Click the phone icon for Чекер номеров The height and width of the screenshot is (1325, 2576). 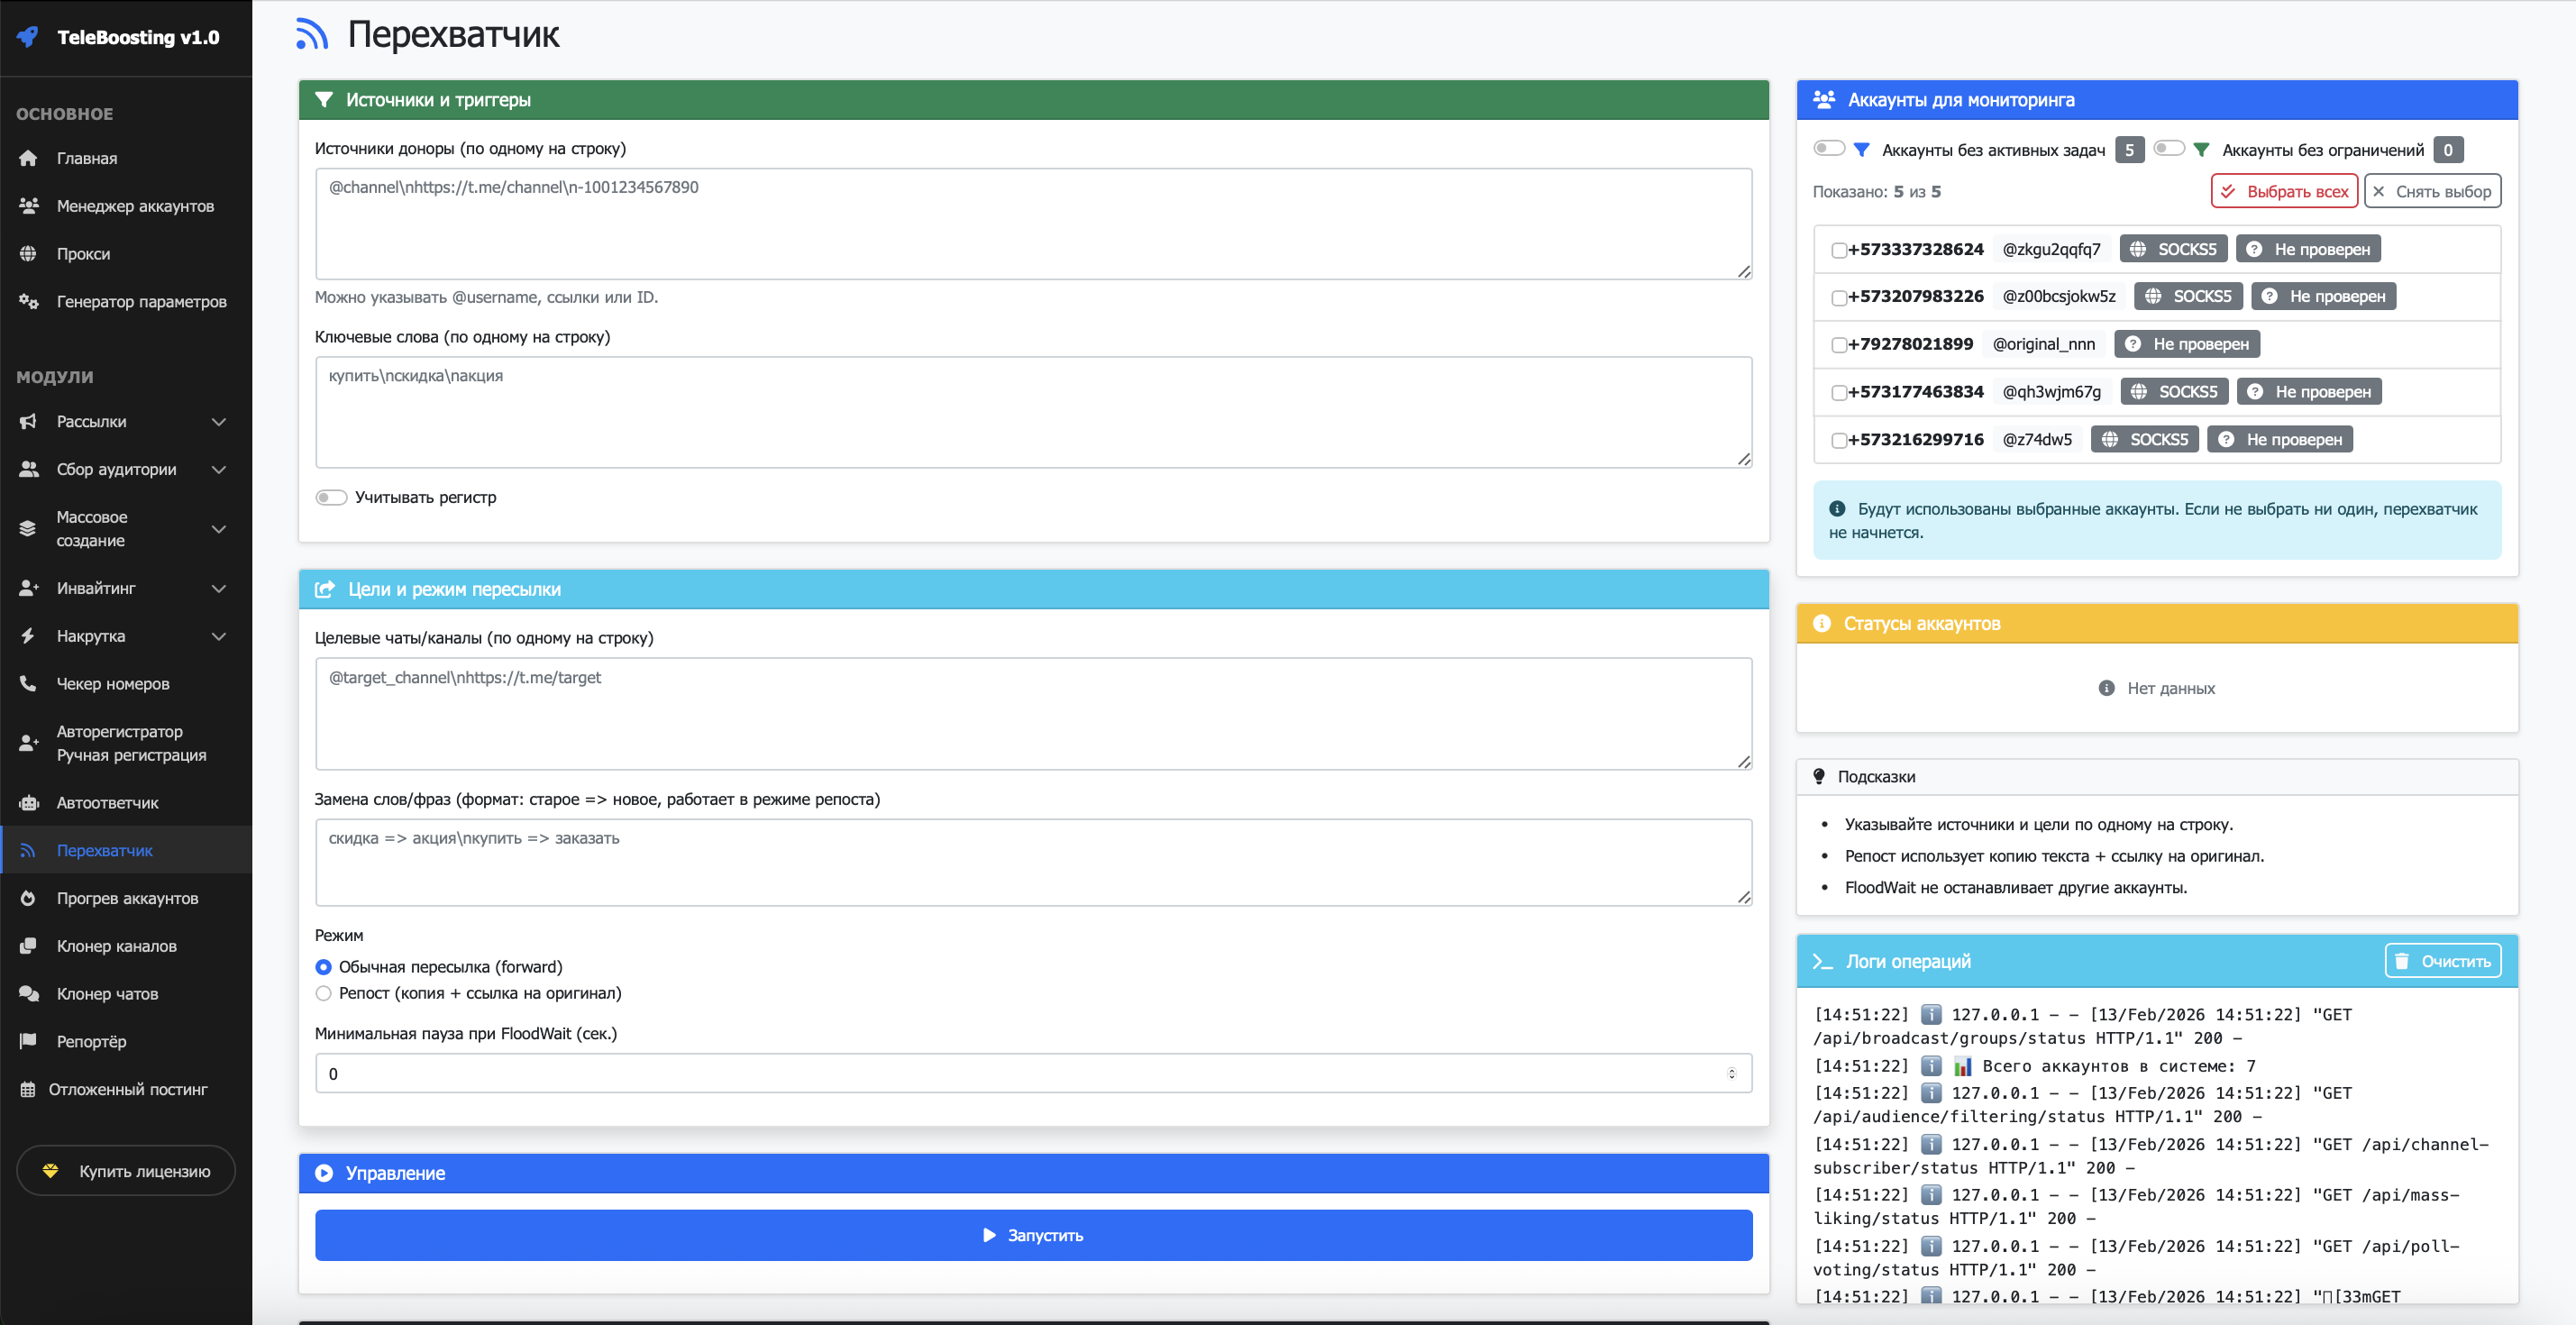(28, 684)
